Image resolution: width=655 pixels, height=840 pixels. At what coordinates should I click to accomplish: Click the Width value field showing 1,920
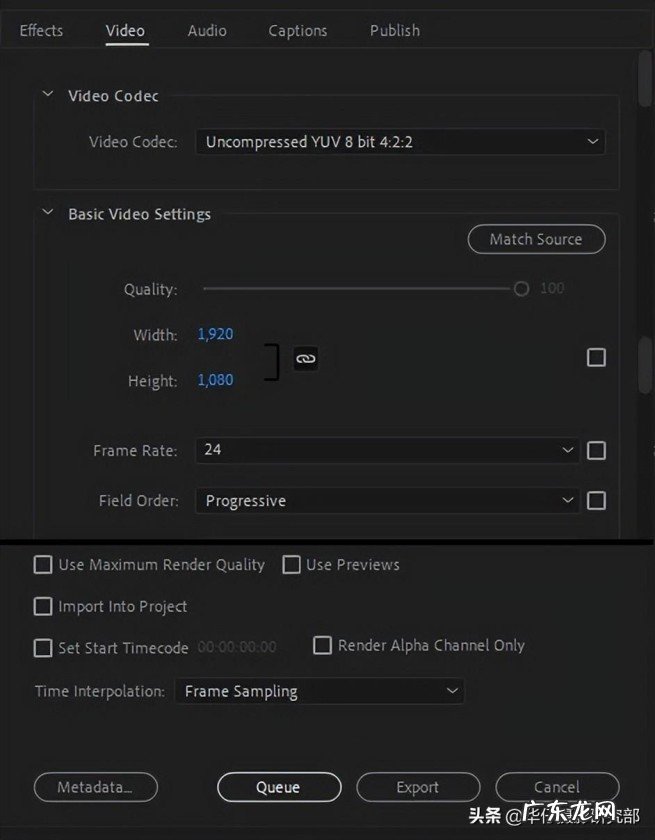pos(215,334)
